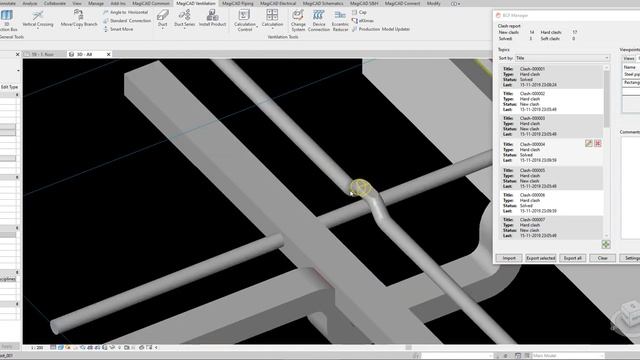Click the Import button in BCF Manager
The height and width of the screenshot is (360, 640).
(509, 258)
